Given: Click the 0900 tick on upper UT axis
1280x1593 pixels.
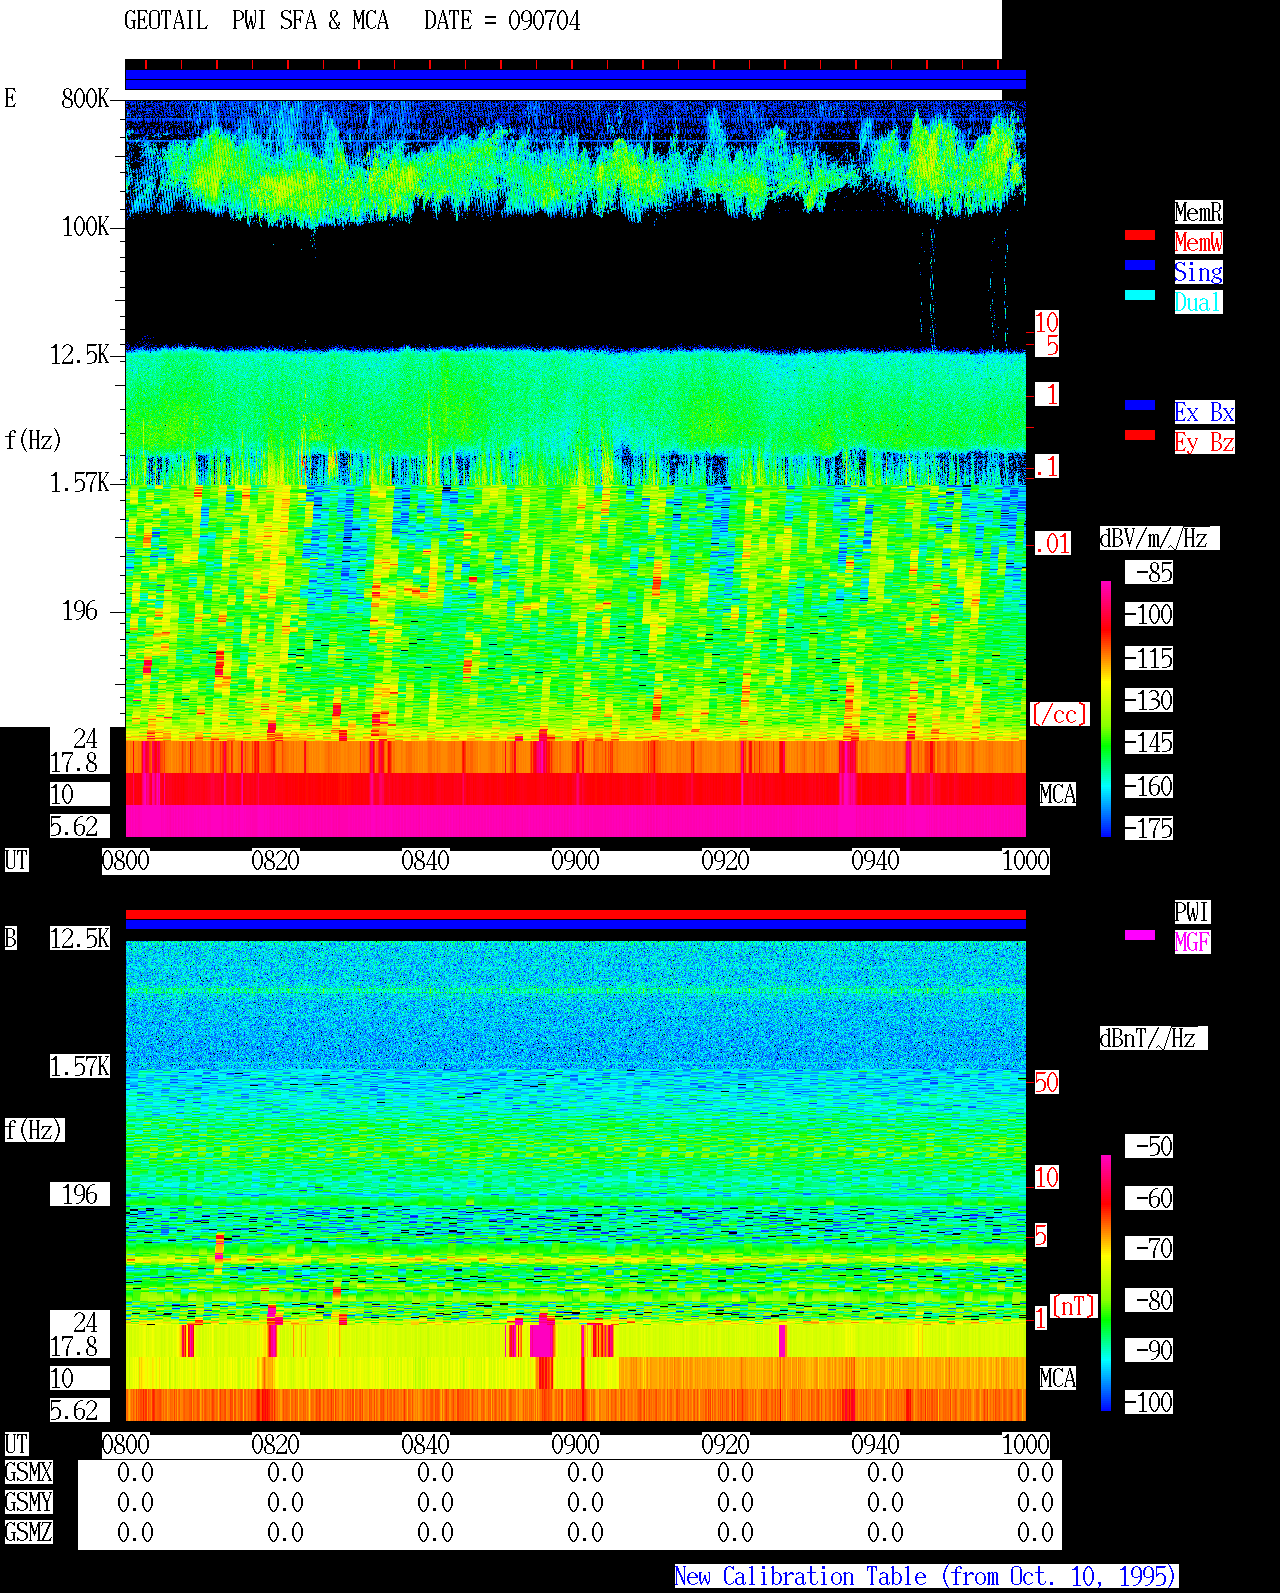Looking at the screenshot, I should click(576, 861).
